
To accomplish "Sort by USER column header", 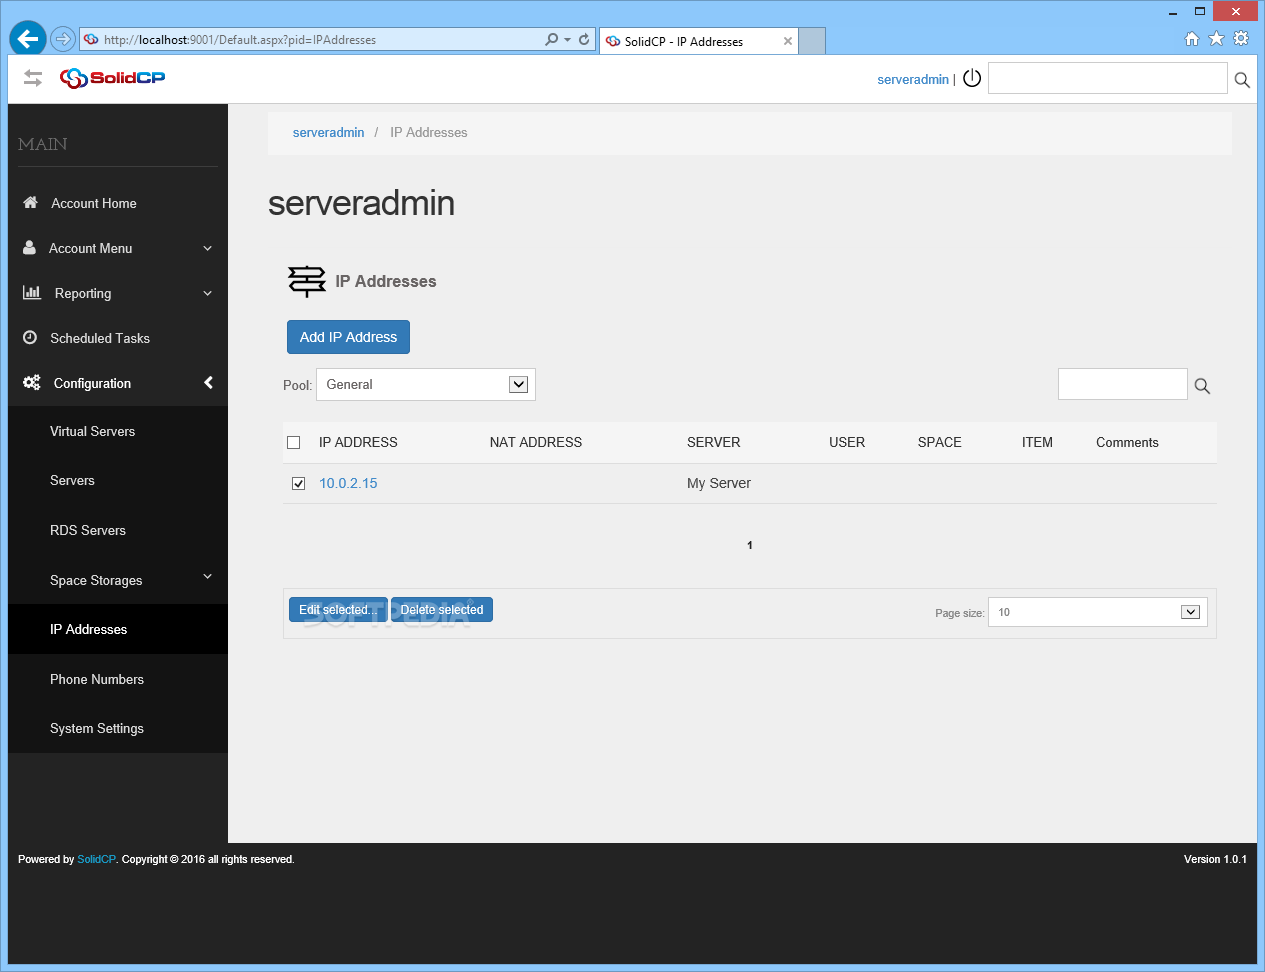I will click(847, 442).
